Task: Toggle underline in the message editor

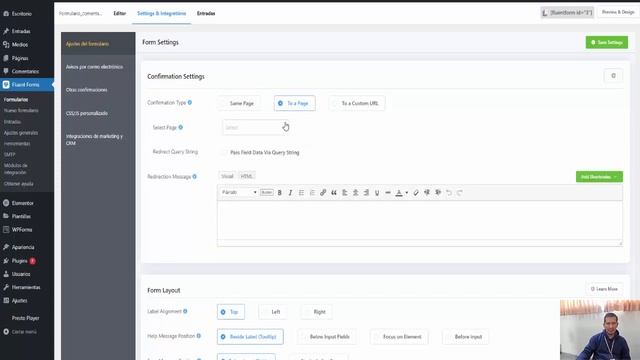Action: (x=377, y=193)
